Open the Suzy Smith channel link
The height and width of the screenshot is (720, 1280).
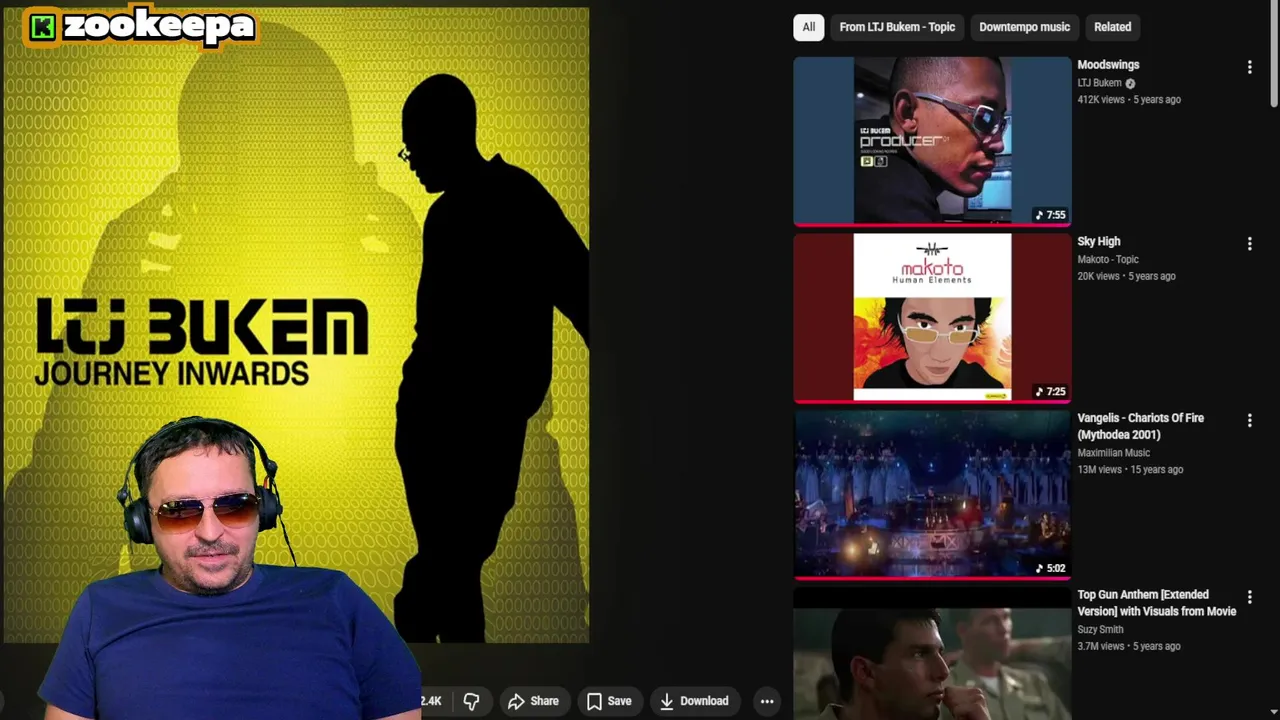coord(1100,630)
